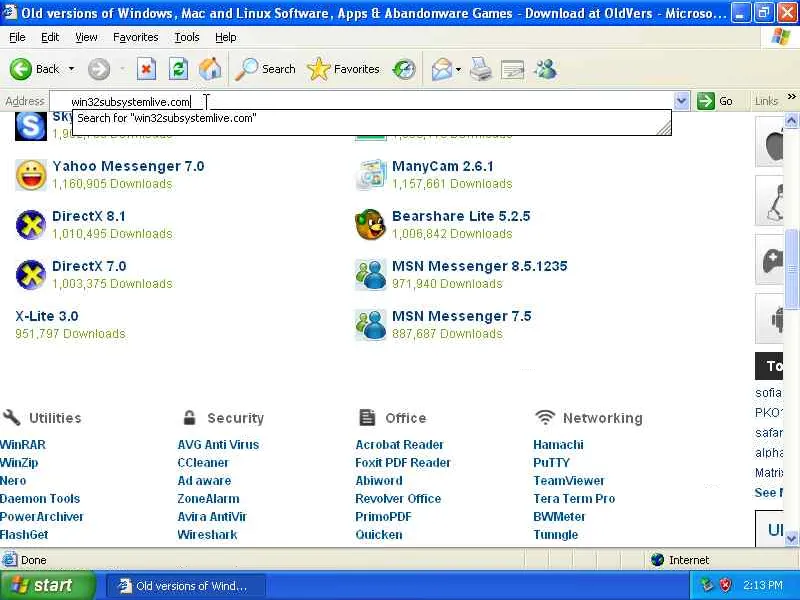Open Favorites pane with star icon

pos(319,69)
